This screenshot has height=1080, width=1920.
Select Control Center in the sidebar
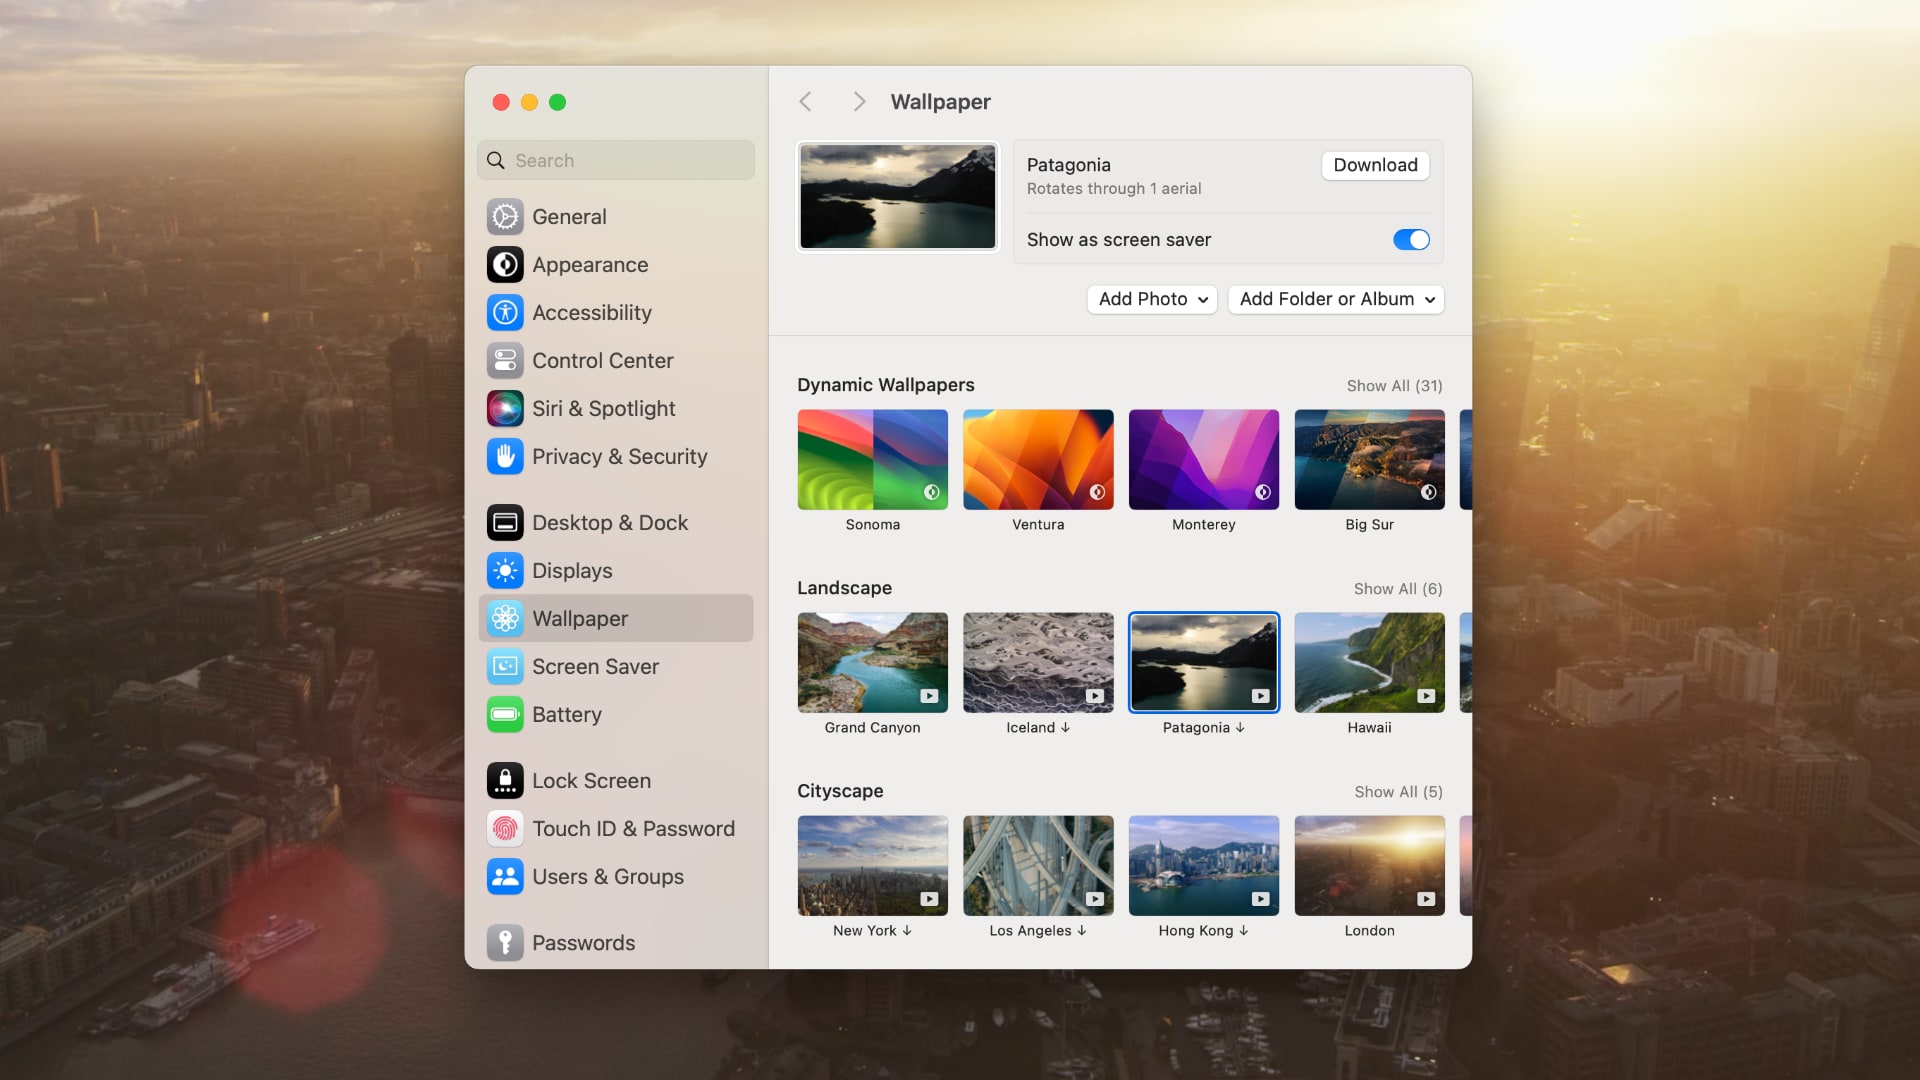point(616,361)
